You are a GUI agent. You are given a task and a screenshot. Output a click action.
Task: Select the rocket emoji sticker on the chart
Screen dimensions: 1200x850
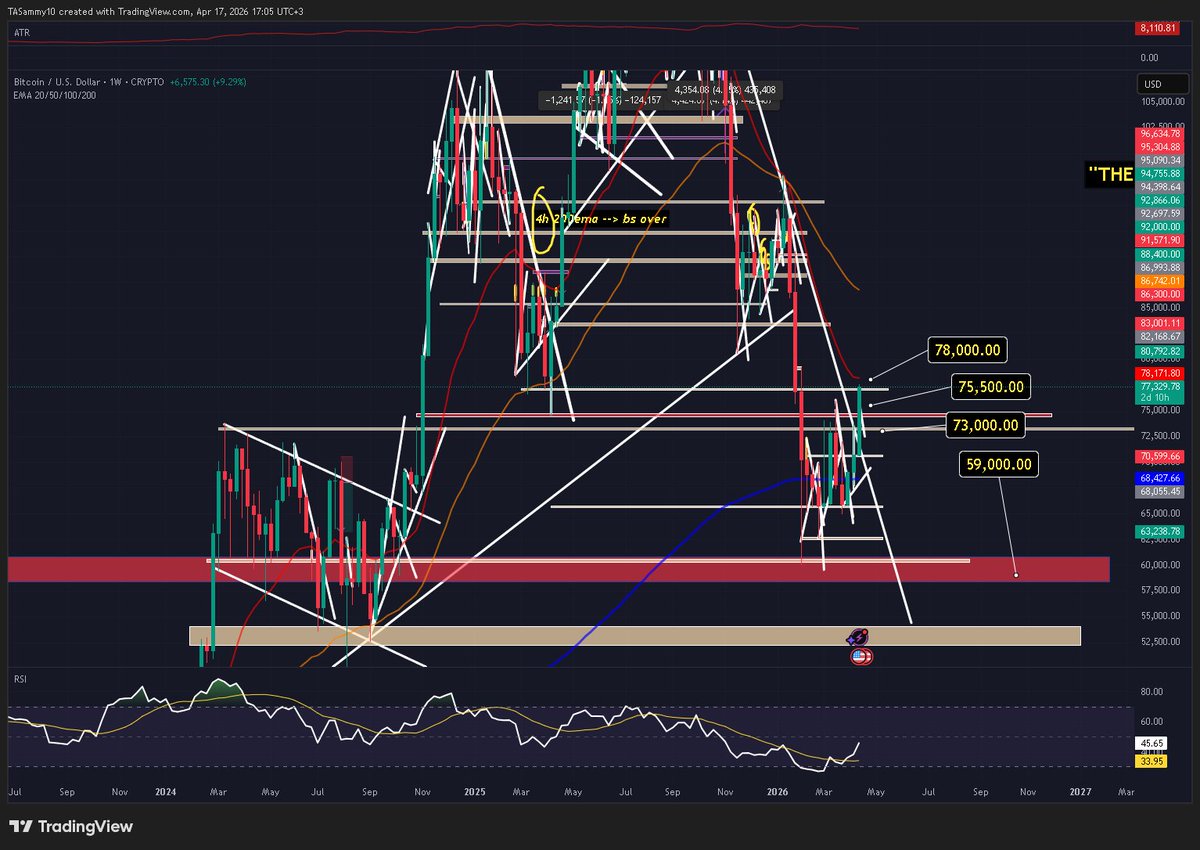858,637
